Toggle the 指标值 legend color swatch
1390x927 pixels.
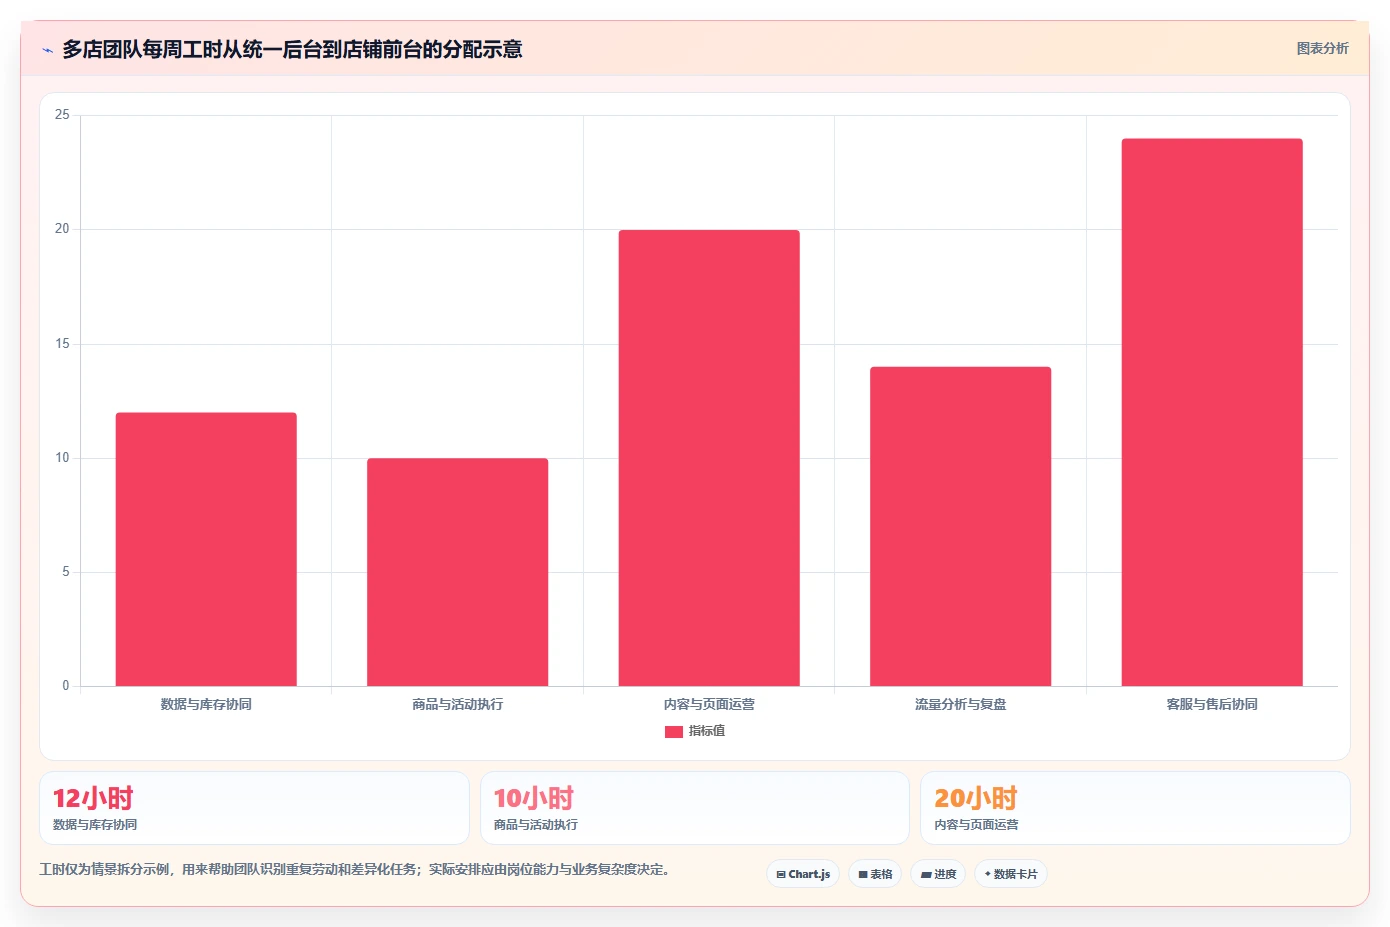point(674,732)
